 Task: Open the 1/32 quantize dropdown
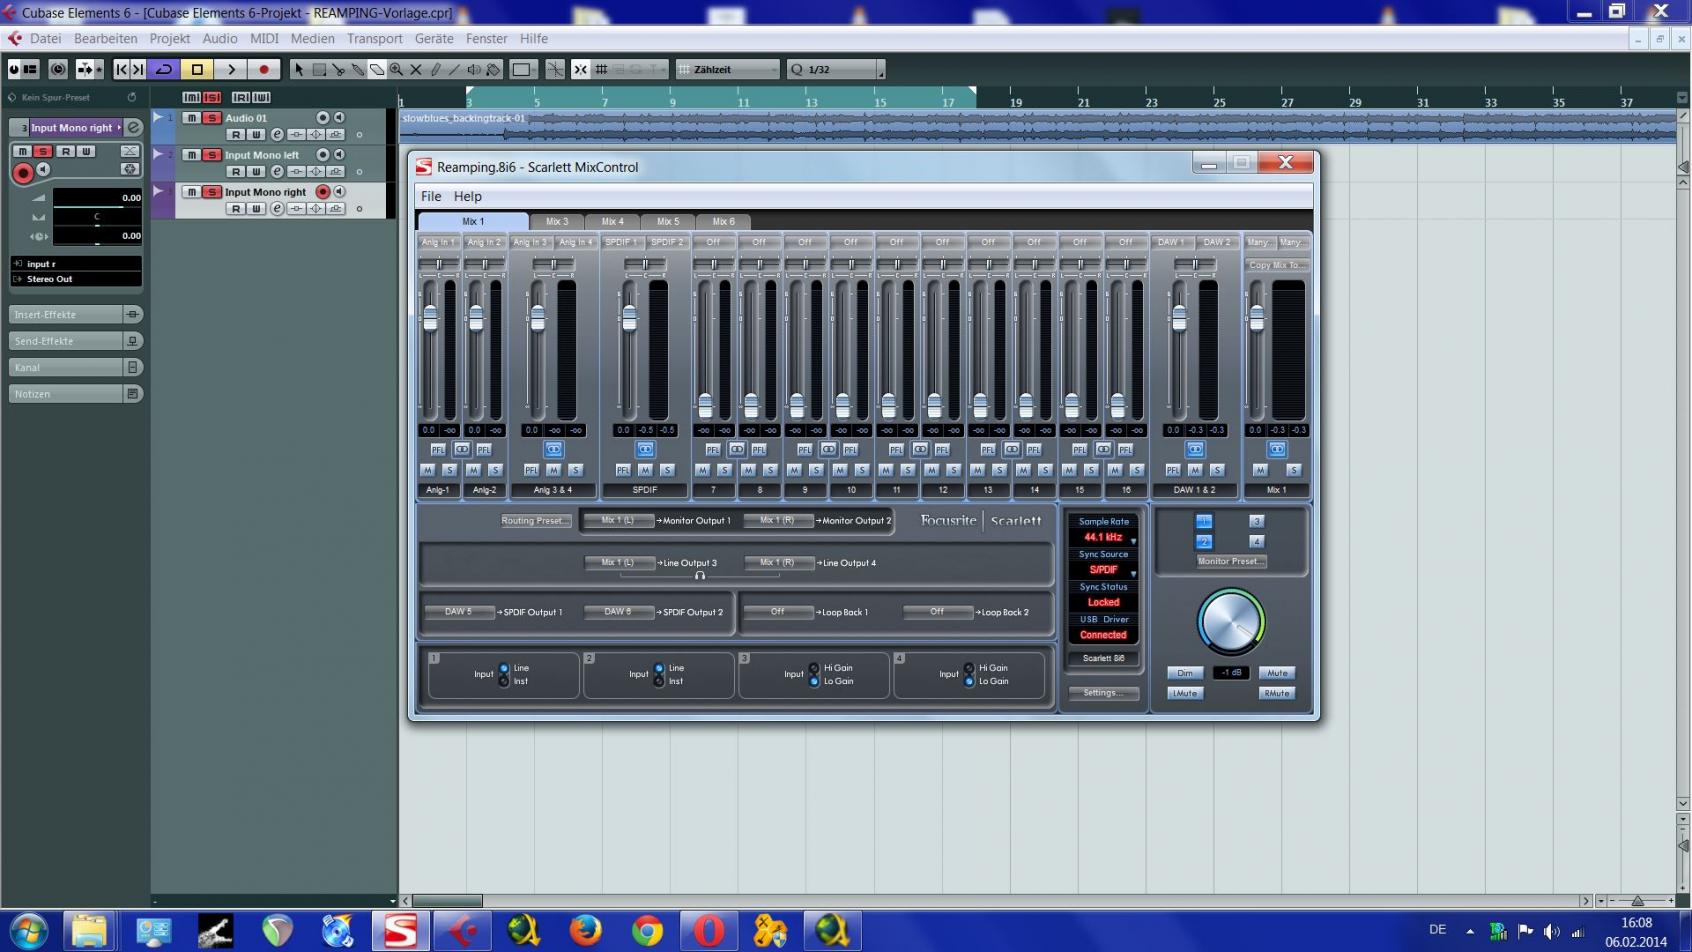tap(835, 69)
